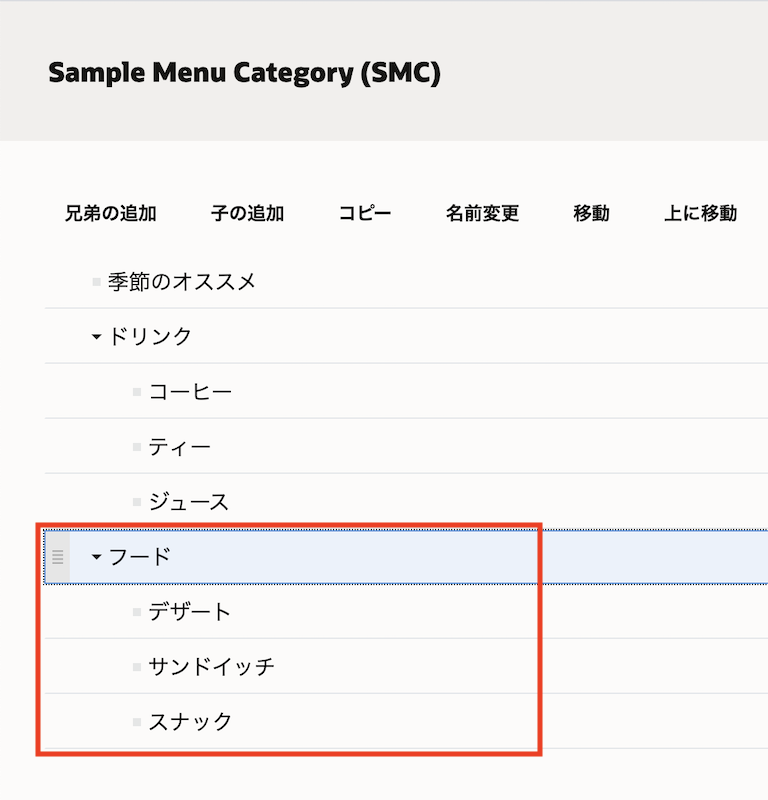This screenshot has width=768, height=800.
Task: Collapse the ドリンク tree node
Action: 97,337
